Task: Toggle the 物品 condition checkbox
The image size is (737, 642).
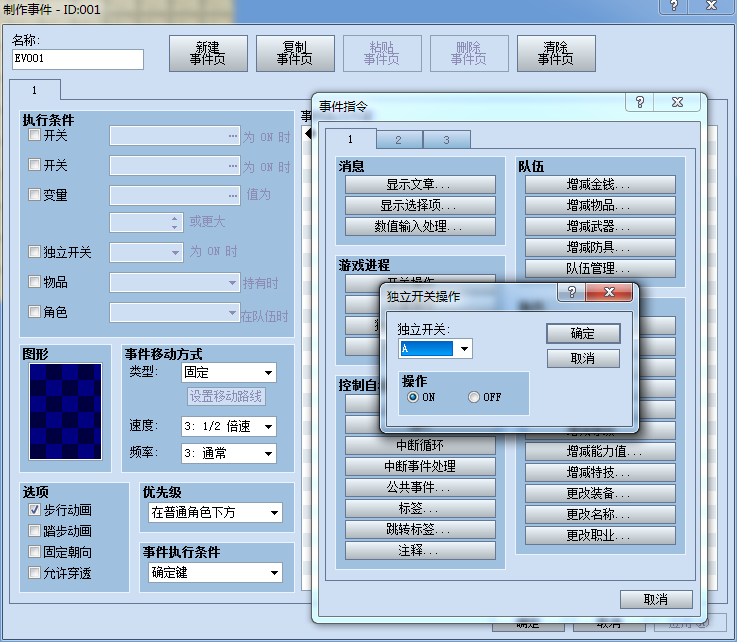Action: click(x=34, y=282)
